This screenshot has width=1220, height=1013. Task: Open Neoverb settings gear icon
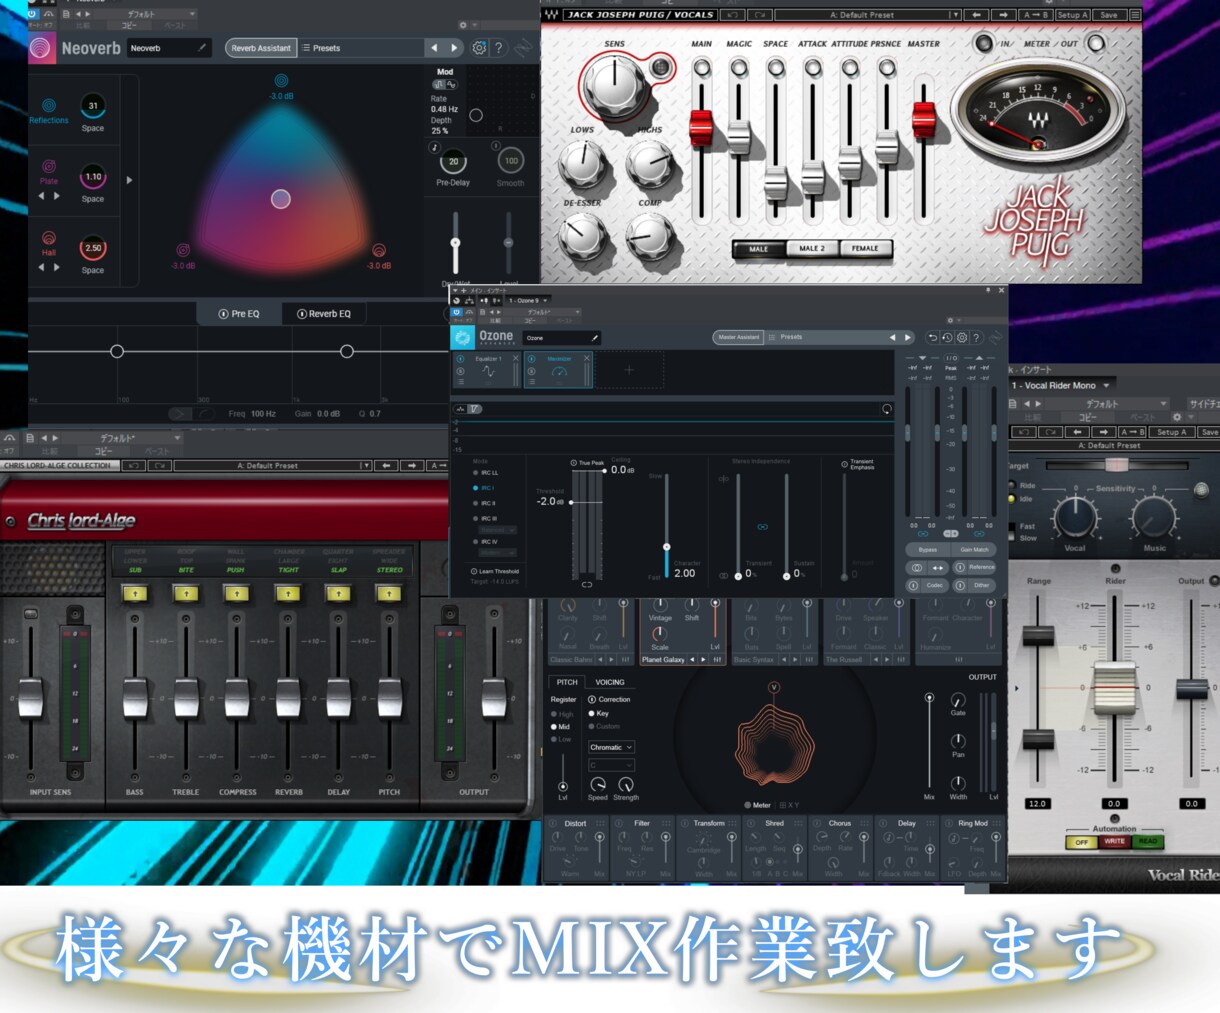pyautogui.click(x=479, y=48)
